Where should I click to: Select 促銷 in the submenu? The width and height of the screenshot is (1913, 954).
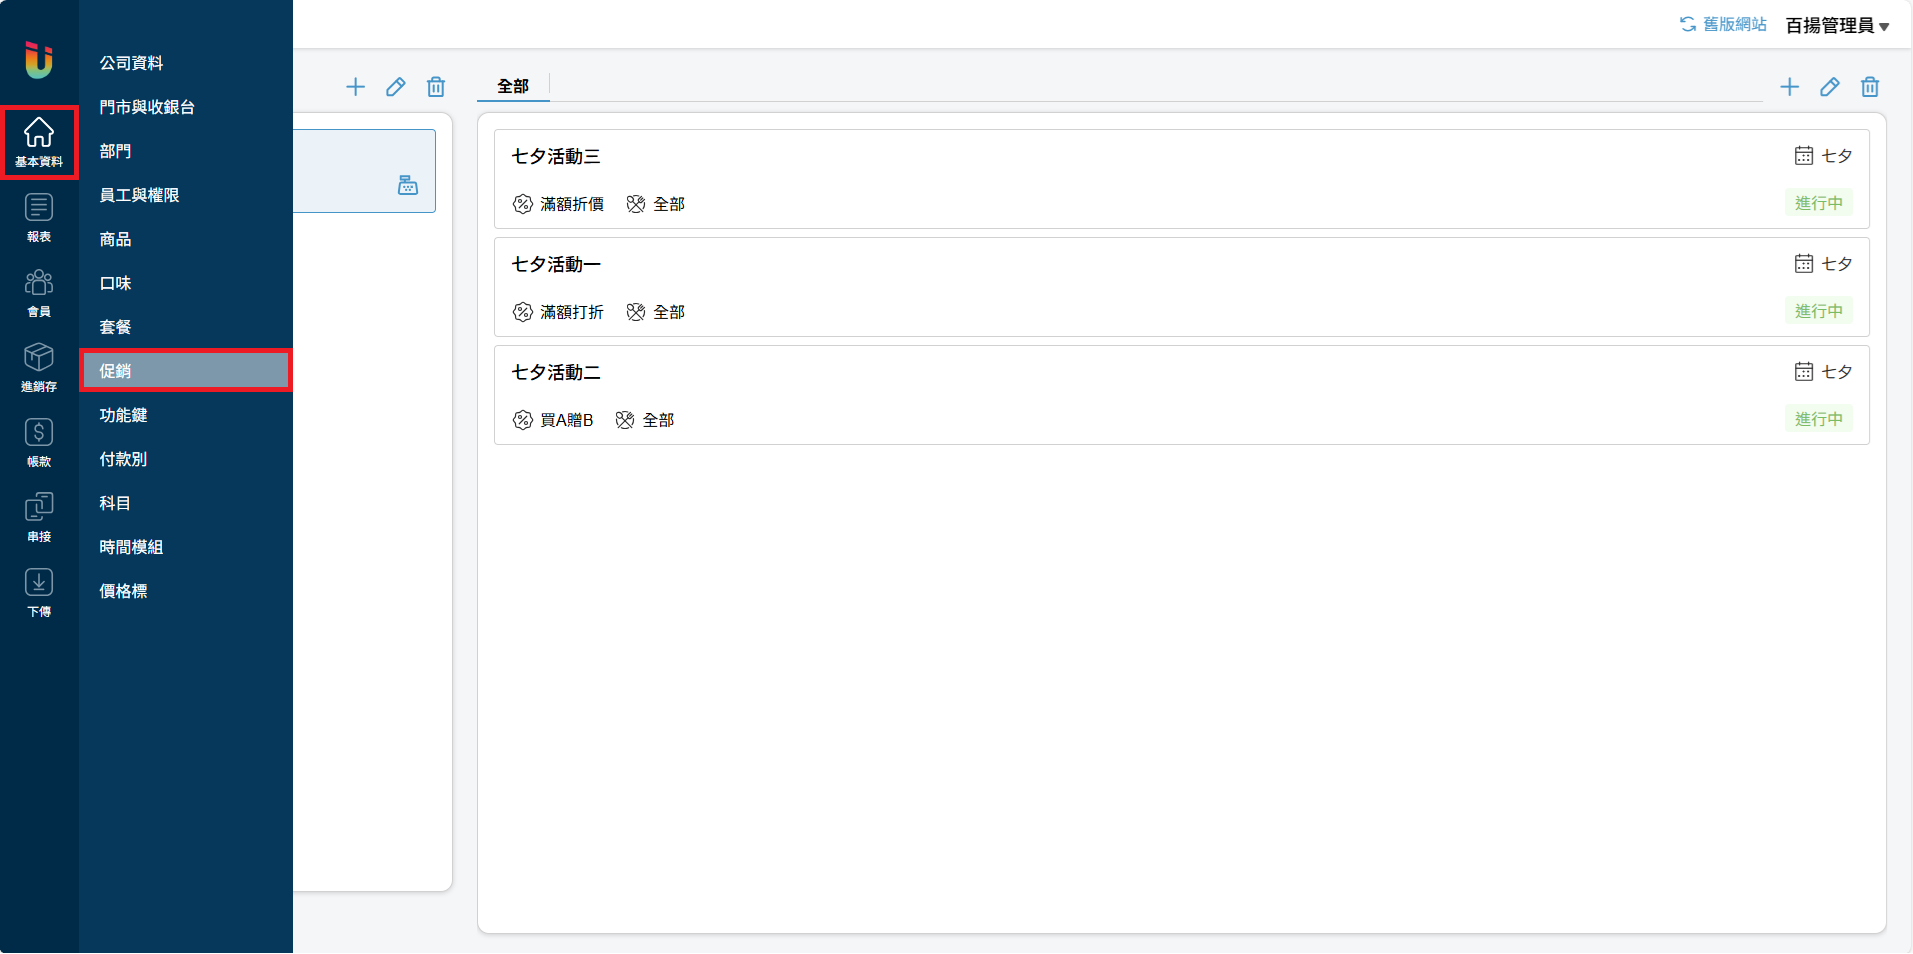(186, 371)
